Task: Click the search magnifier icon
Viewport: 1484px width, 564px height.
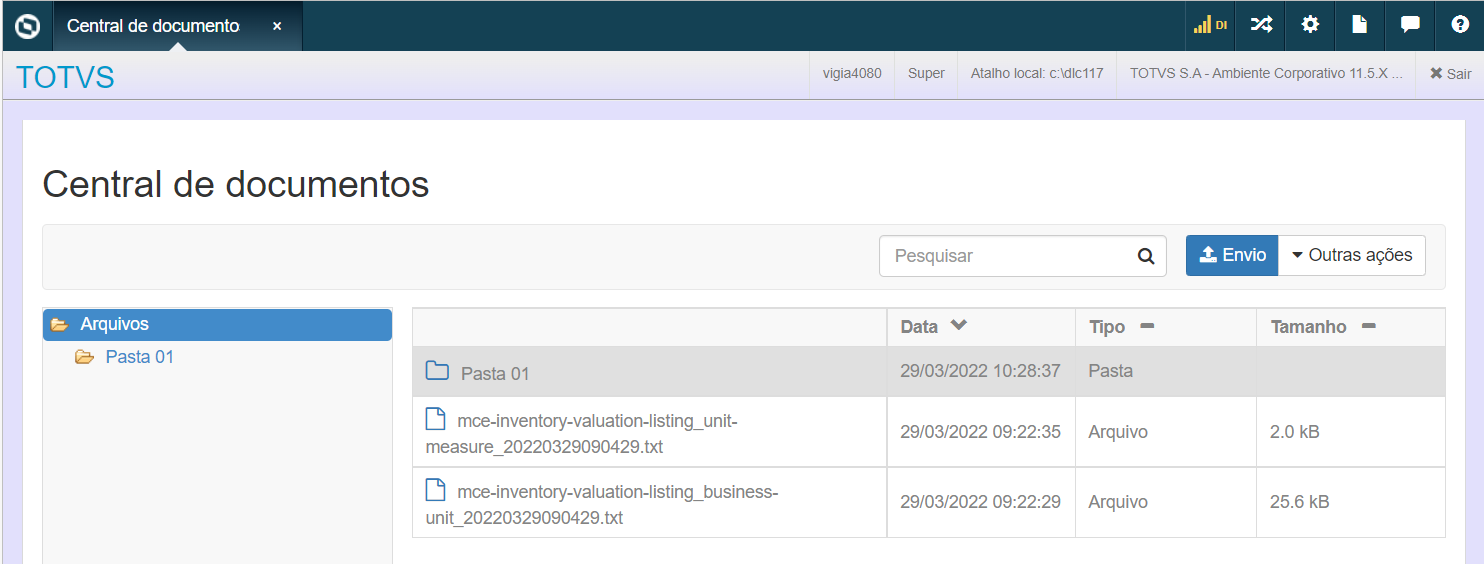Action: 1146,256
